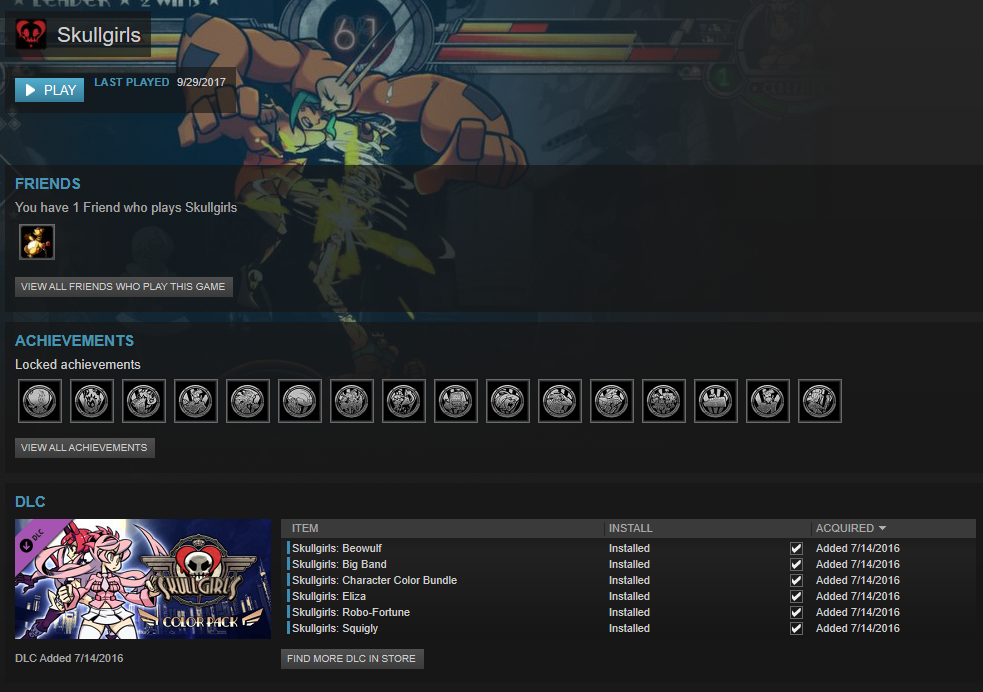Screen dimensions: 983x692
Task: Open the seventh locked achievement icon
Action: pos(352,401)
